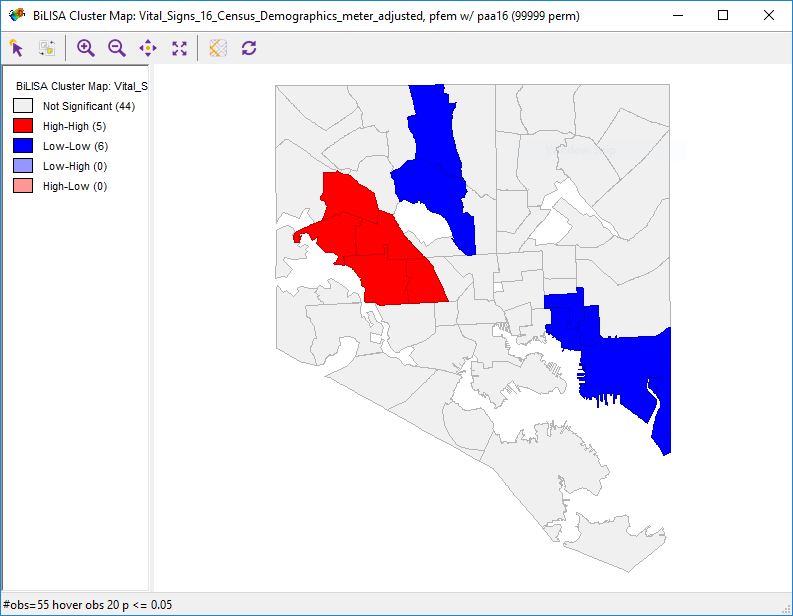Image resolution: width=793 pixels, height=616 pixels.
Task: Select the 'Low-Low (6)' legend label
Action: (x=75, y=146)
